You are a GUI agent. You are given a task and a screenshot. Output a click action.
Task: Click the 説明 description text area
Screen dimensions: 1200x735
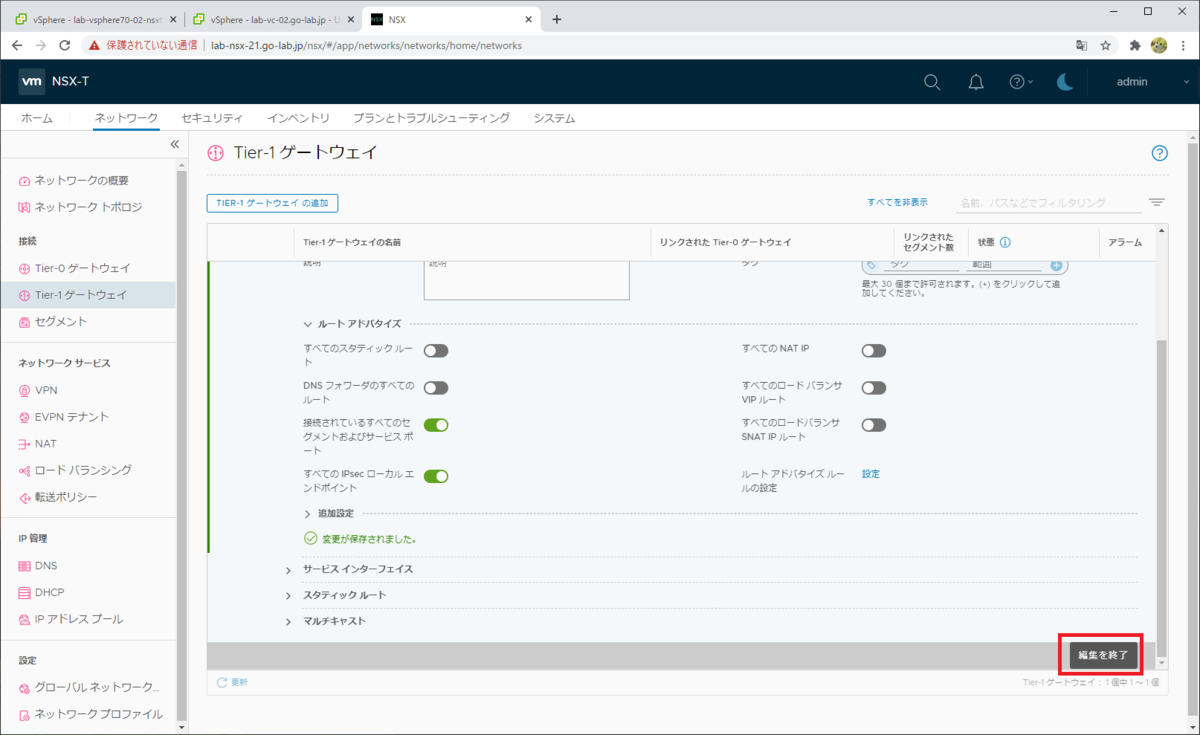coord(526,280)
